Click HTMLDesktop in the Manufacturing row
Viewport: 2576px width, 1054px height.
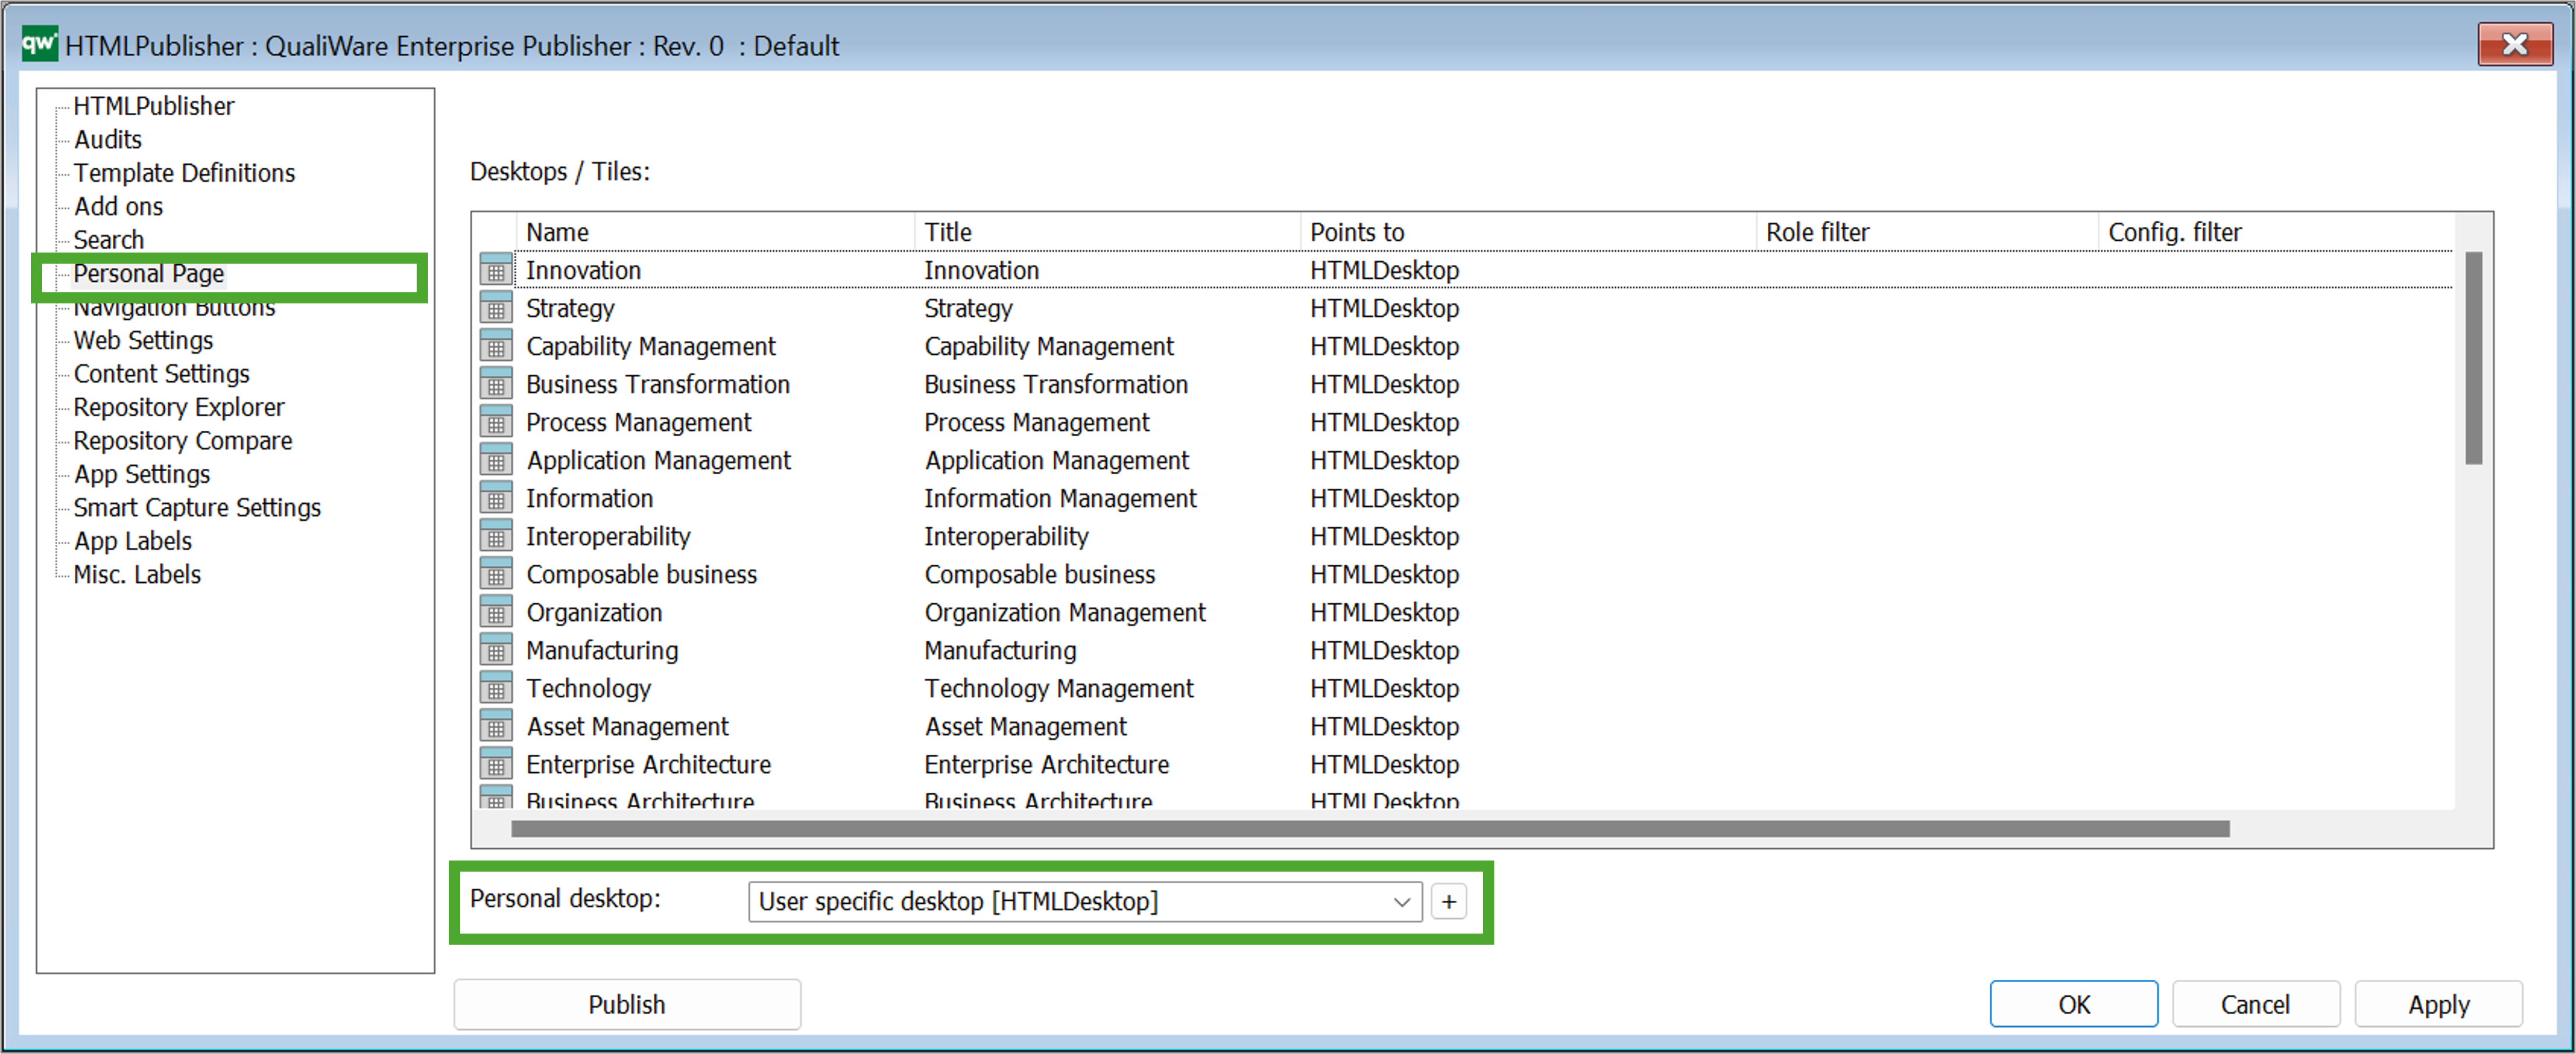pos(1384,650)
